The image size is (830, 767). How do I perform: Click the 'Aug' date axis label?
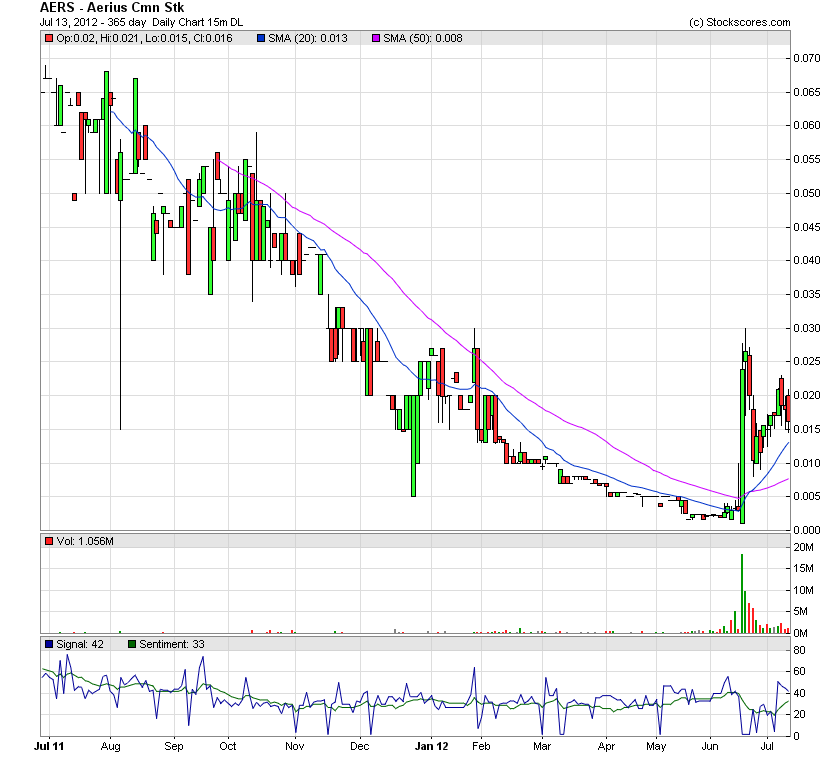tap(111, 746)
